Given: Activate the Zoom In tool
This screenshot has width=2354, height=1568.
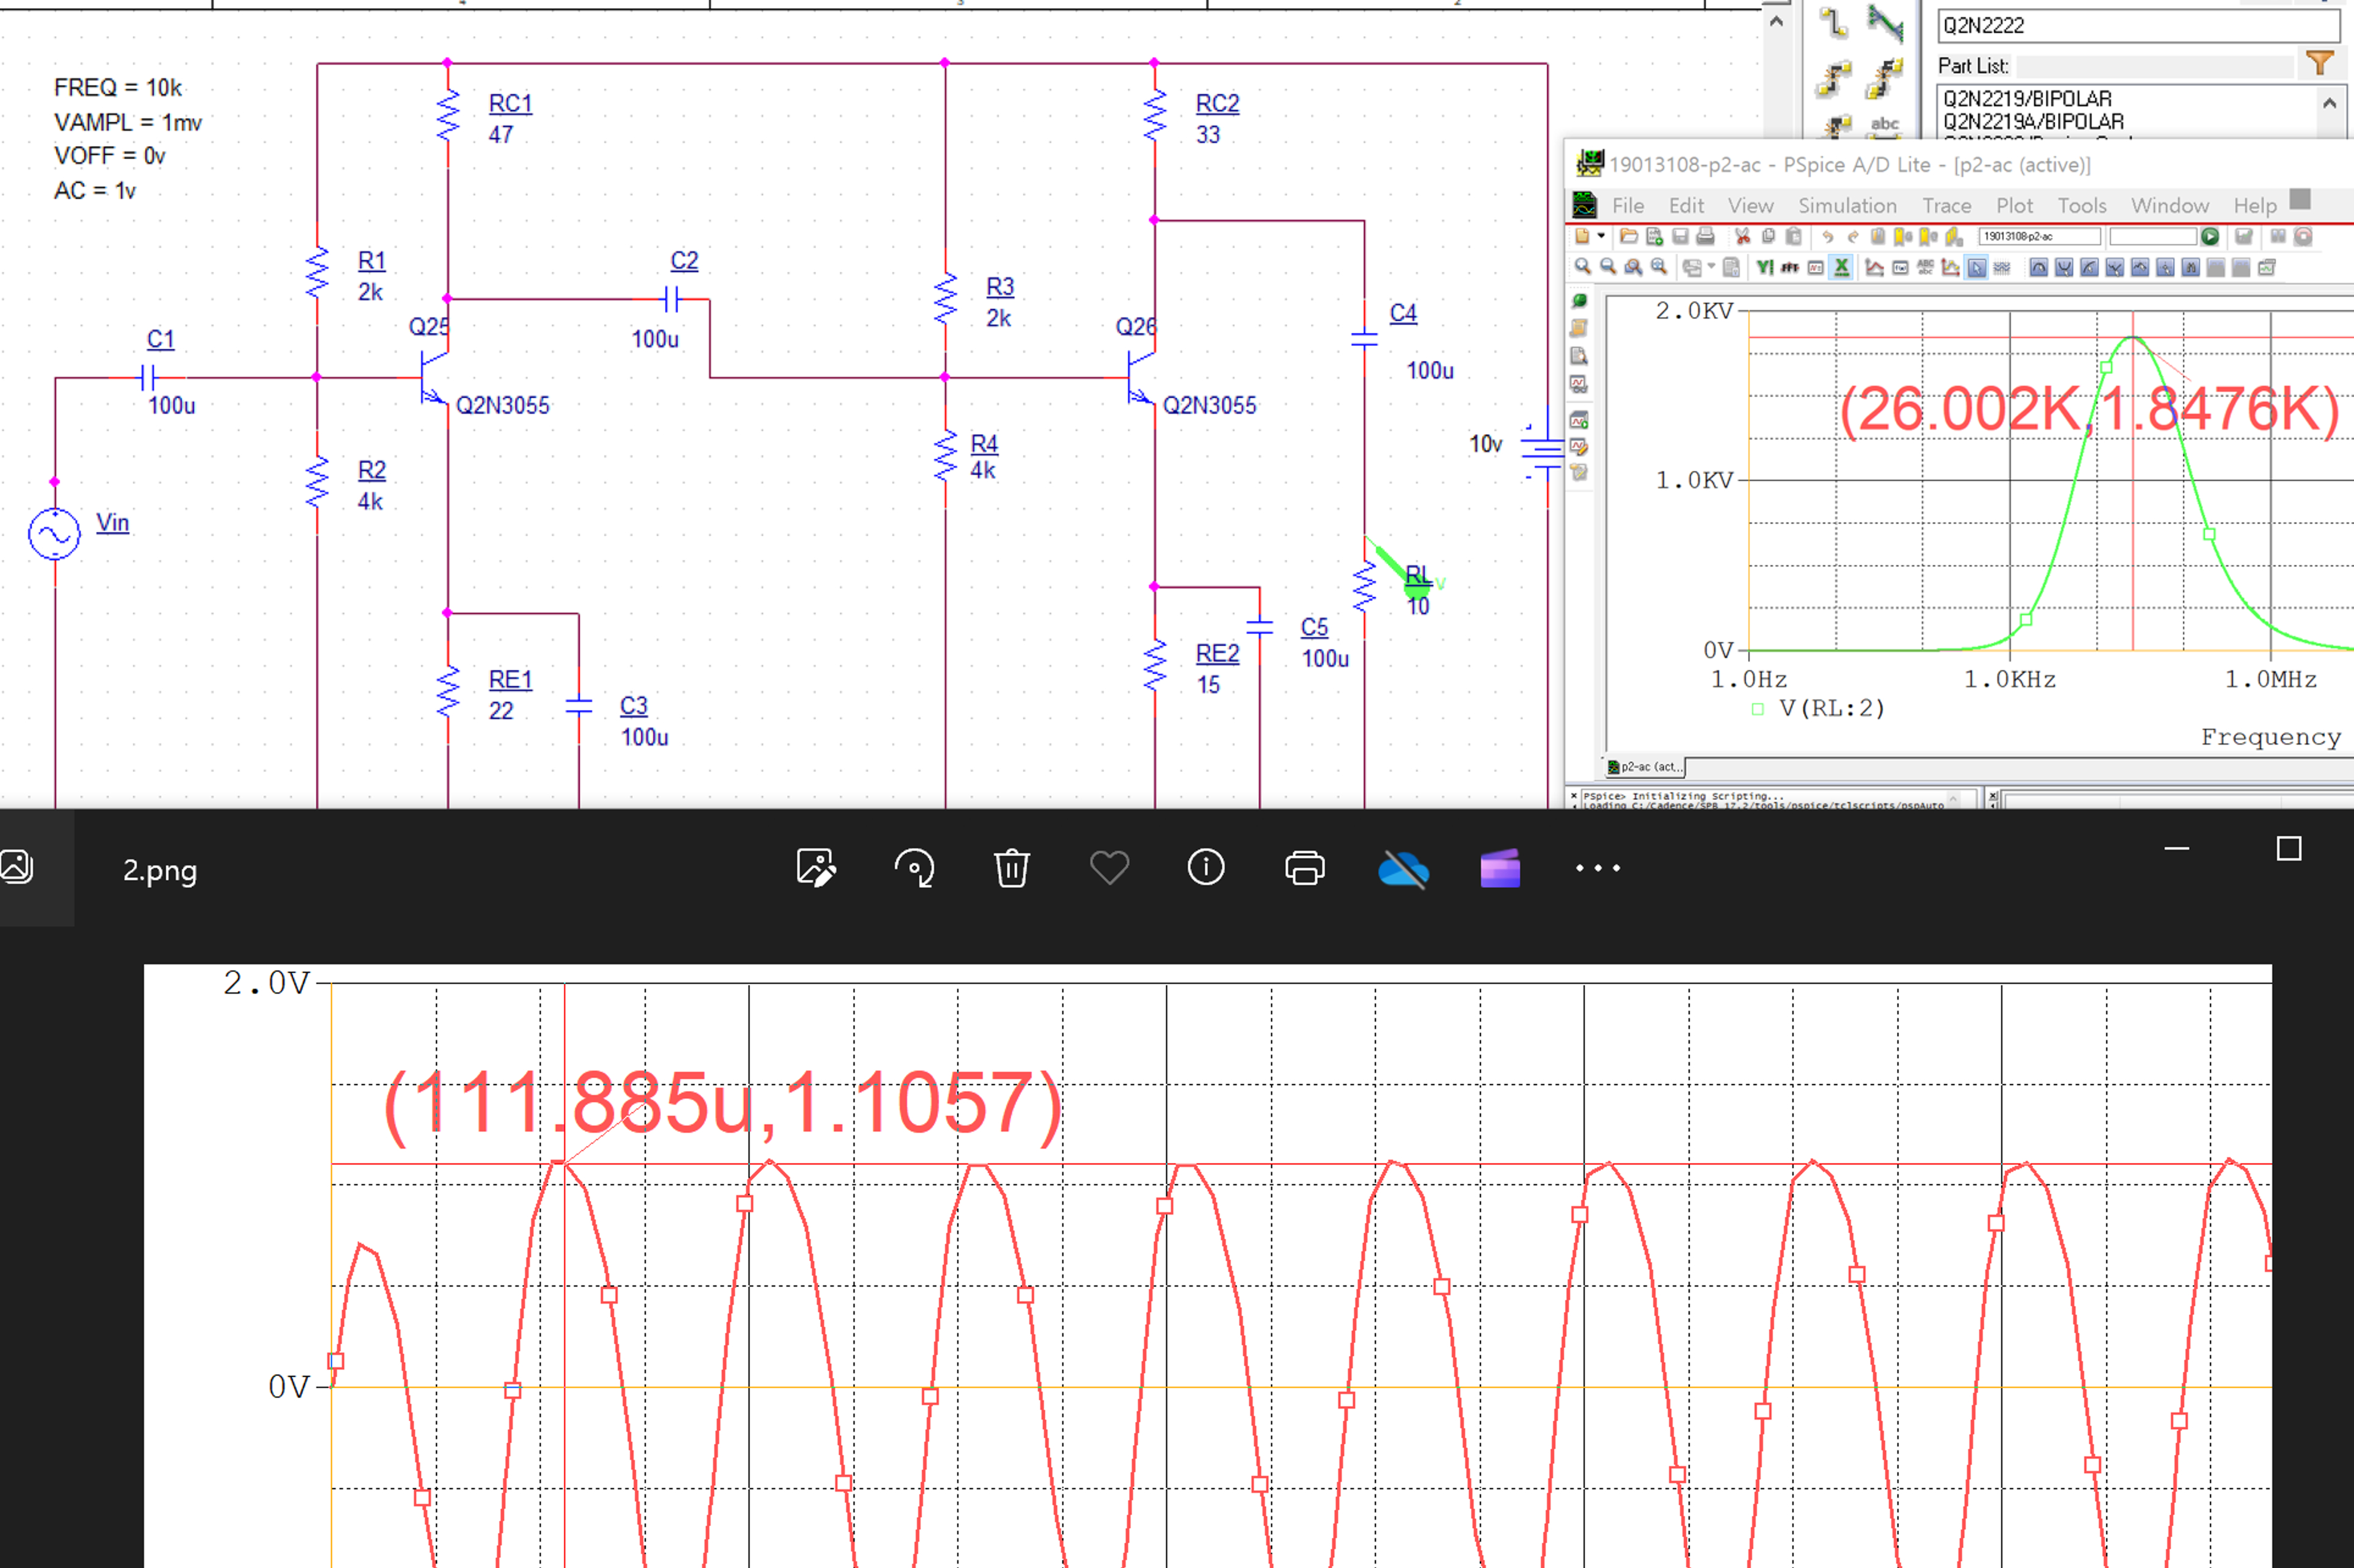Looking at the screenshot, I should 1583,267.
